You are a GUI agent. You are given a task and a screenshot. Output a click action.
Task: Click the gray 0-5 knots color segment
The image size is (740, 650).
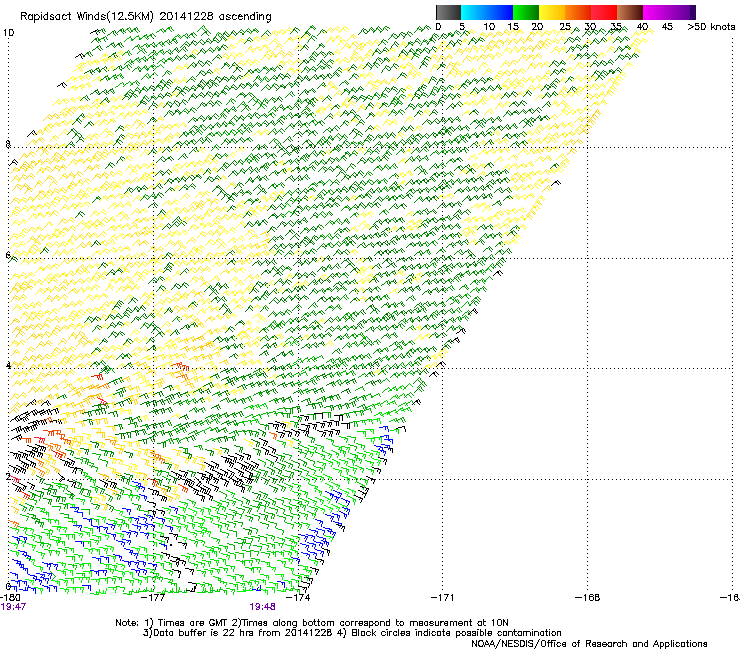click(448, 12)
